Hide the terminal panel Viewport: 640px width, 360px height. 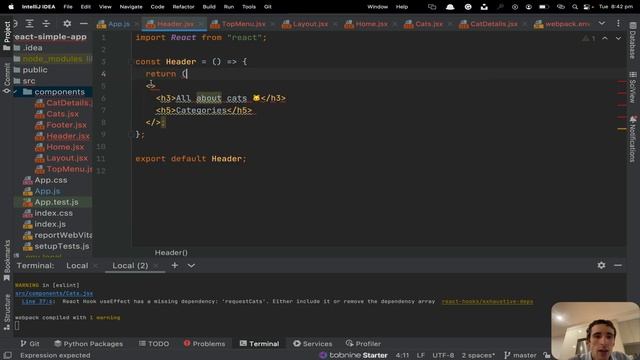tap(618, 265)
